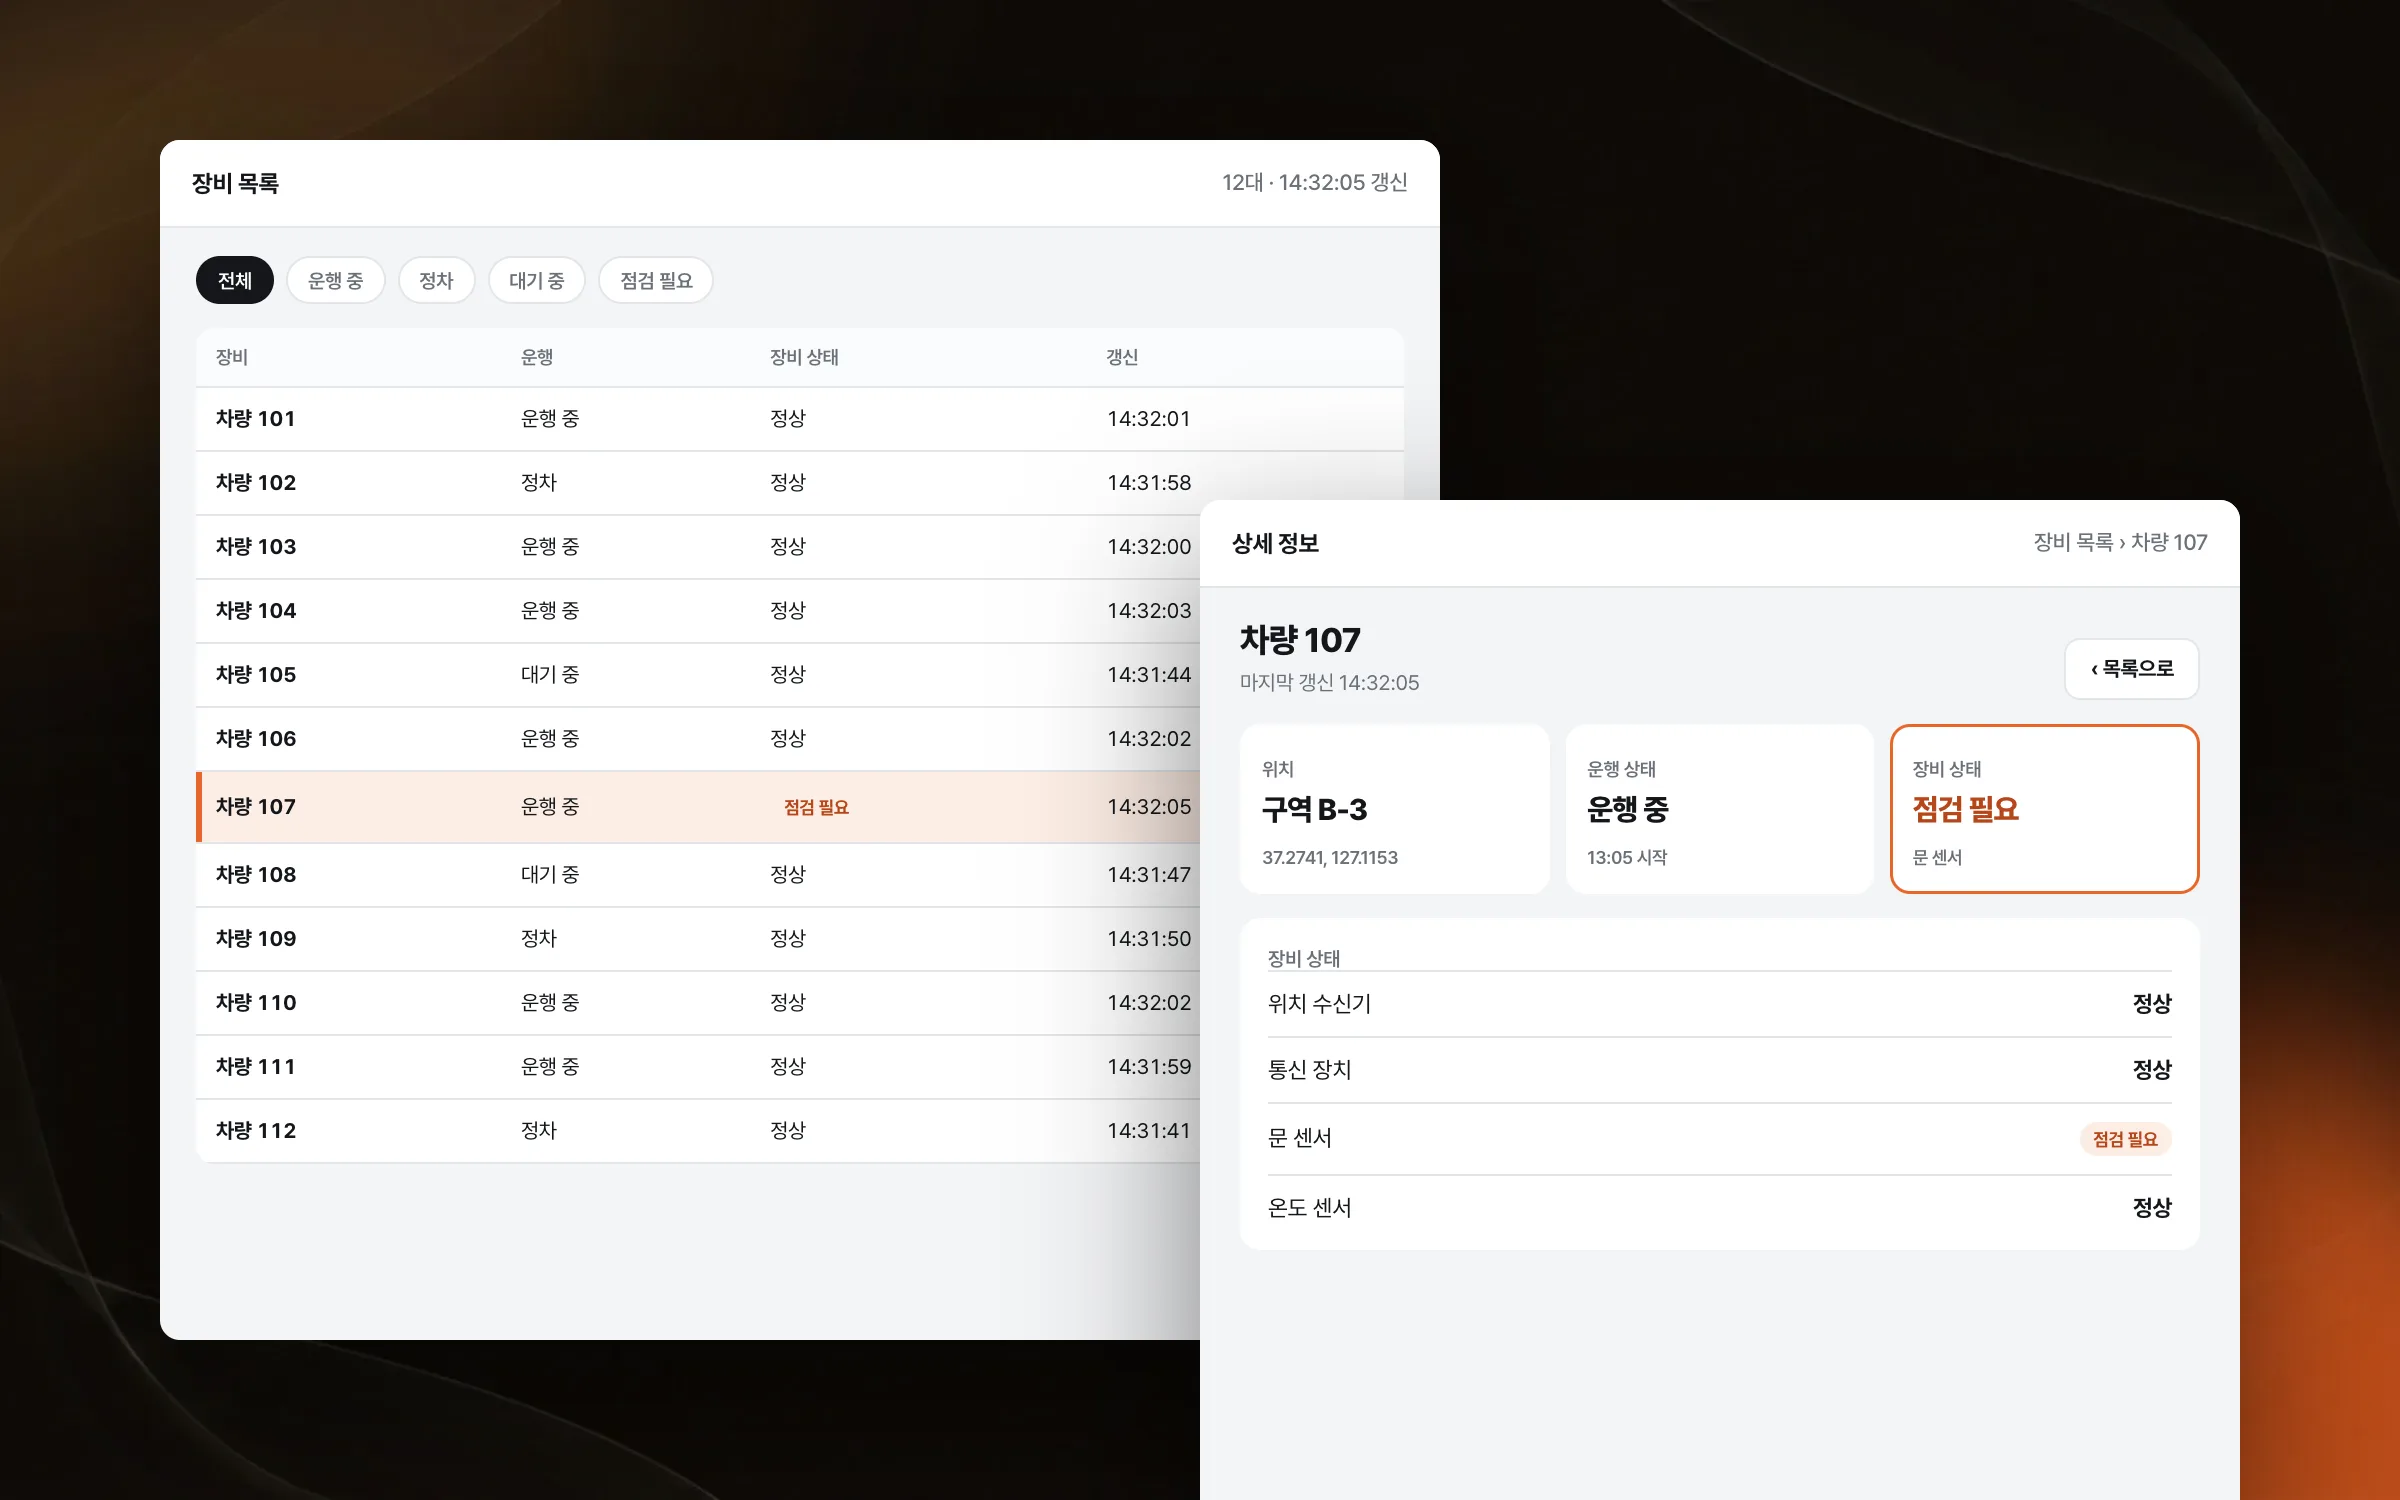The image size is (2400, 1500).
Task: Click 점검 필요 status in 차량 107 row
Action: pyautogui.click(x=816, y=807)
